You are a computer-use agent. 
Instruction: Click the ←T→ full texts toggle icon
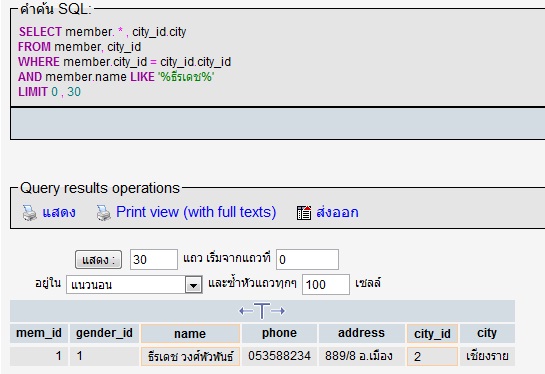262,311
